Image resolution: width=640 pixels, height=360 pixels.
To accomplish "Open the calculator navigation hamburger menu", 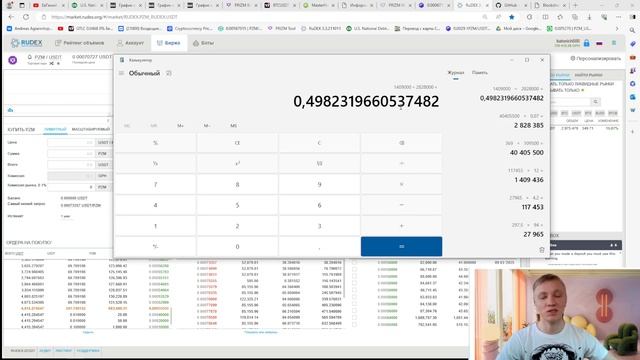I will 121,73.
